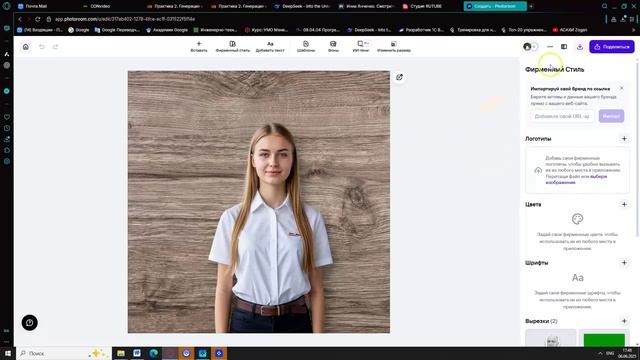Open the last bookmark with red icon
The width and height of the screenshot is (640, 360).
(570, 30)
